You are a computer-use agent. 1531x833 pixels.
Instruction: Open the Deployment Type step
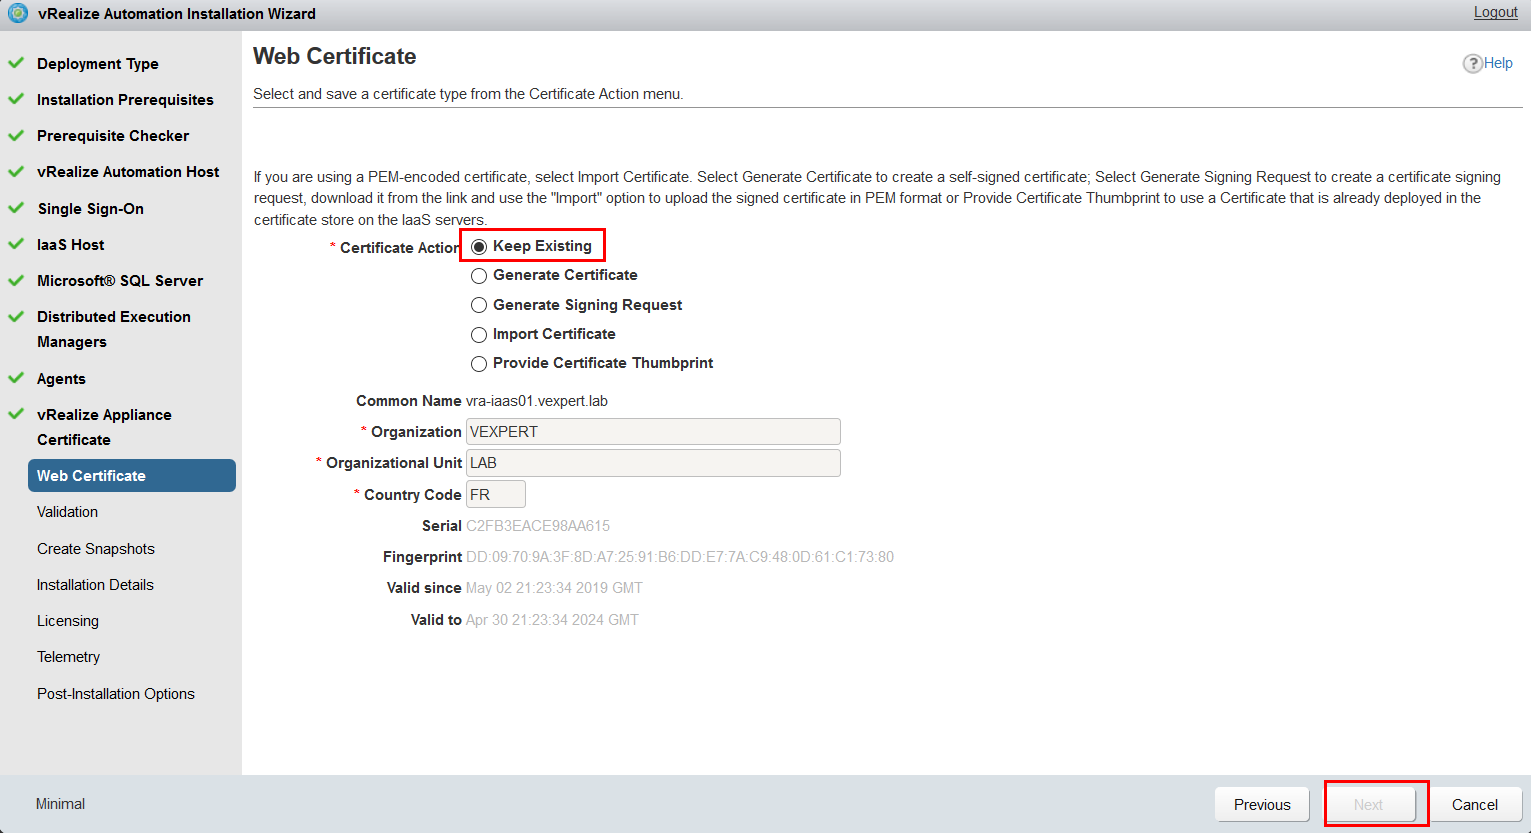click(x=98, y=64)
